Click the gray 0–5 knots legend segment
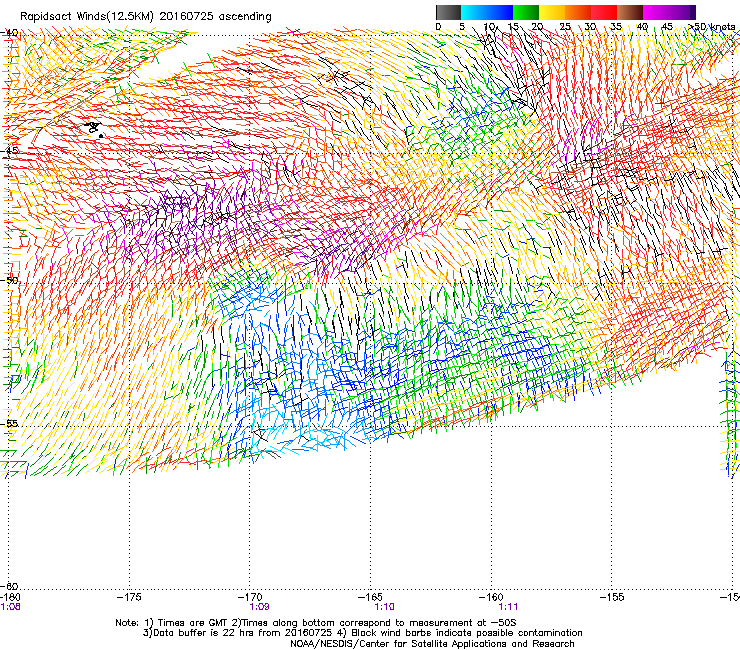The width and height of the screenshot is (740, 650). (x=448, y=12)
